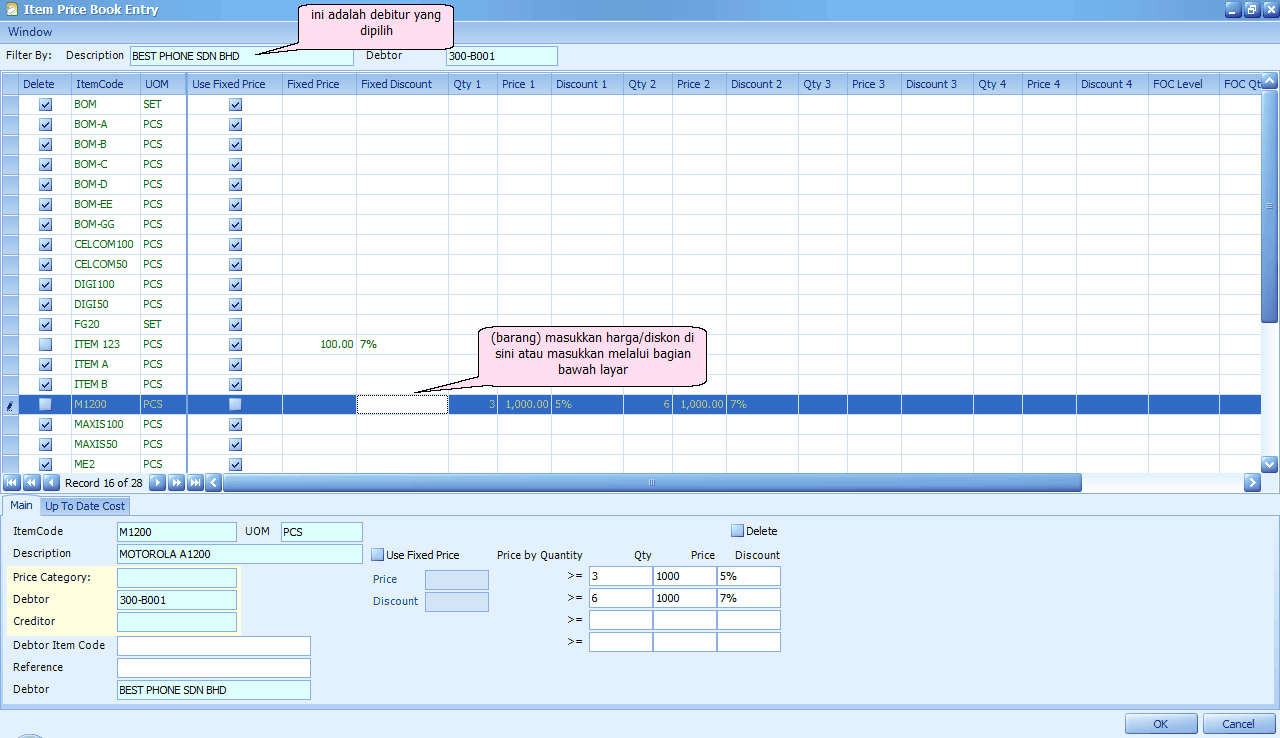Image resolution: width=1280 pixels, height=738 pixels.
Task: Select the ME2 item code cell
Action: 105,464
